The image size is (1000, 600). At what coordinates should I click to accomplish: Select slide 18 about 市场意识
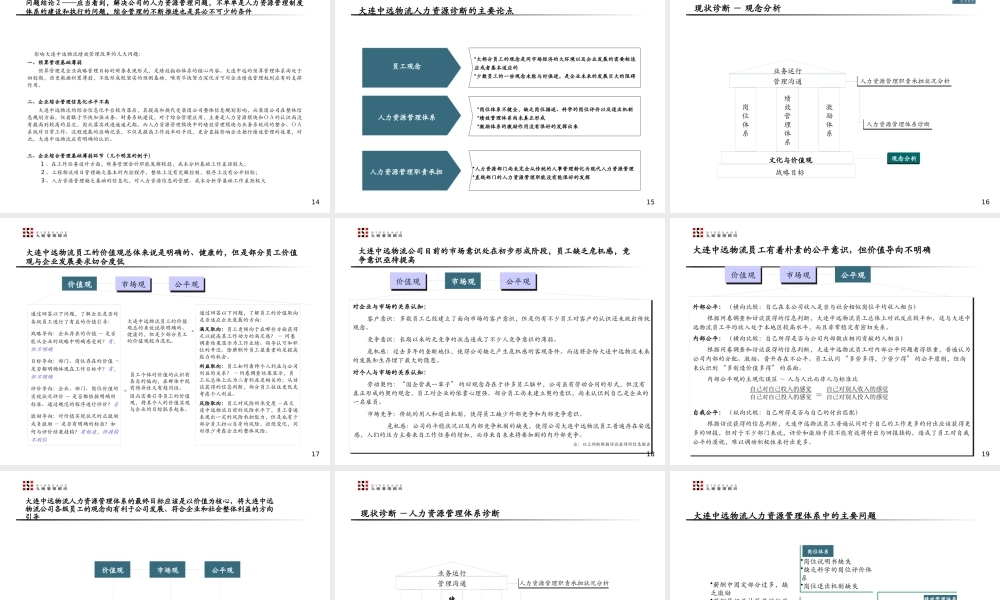point(500,341)
